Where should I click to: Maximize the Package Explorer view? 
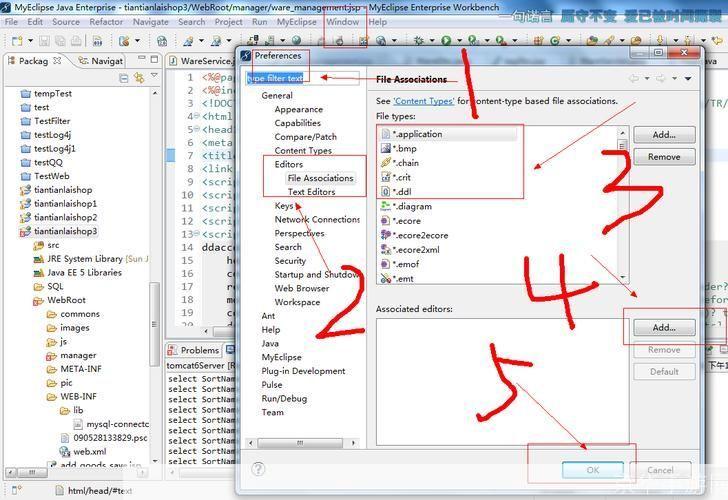[154, 59]
